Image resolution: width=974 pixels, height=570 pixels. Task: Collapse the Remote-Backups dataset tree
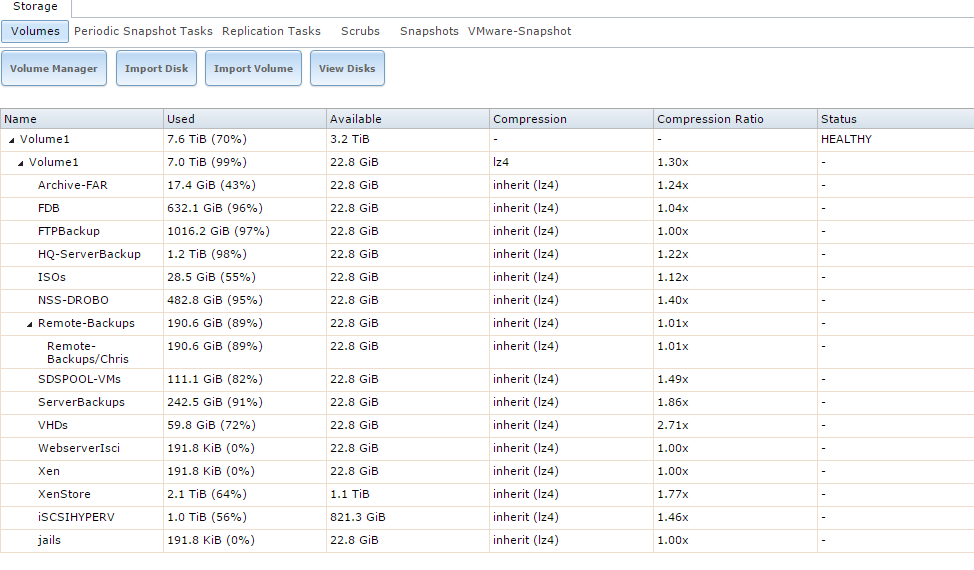click(x=29, y=324)
